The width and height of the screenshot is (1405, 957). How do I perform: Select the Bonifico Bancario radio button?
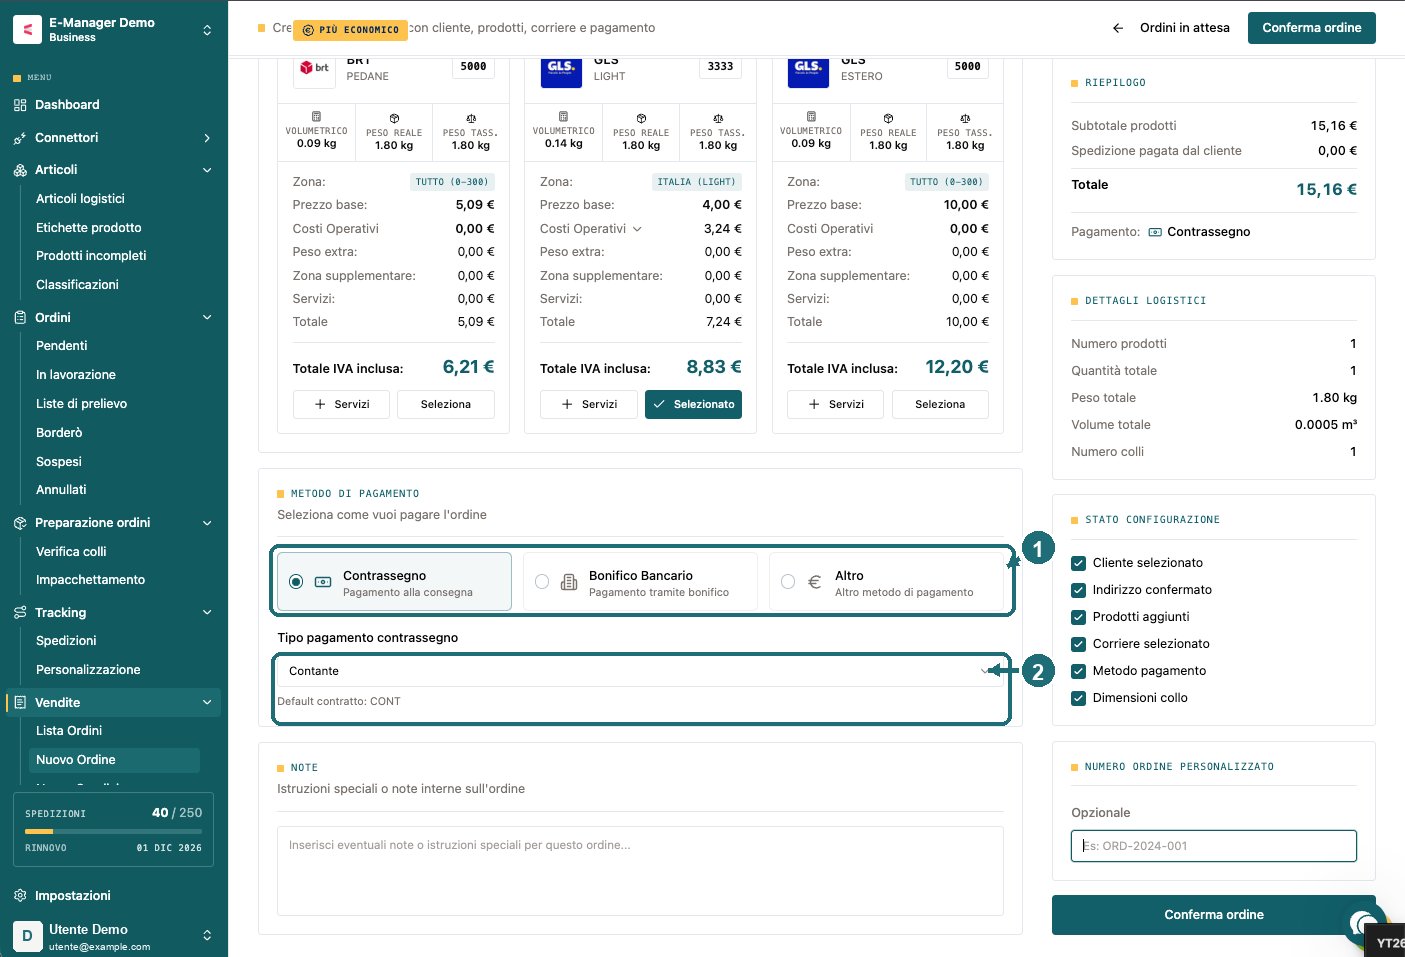542,582
